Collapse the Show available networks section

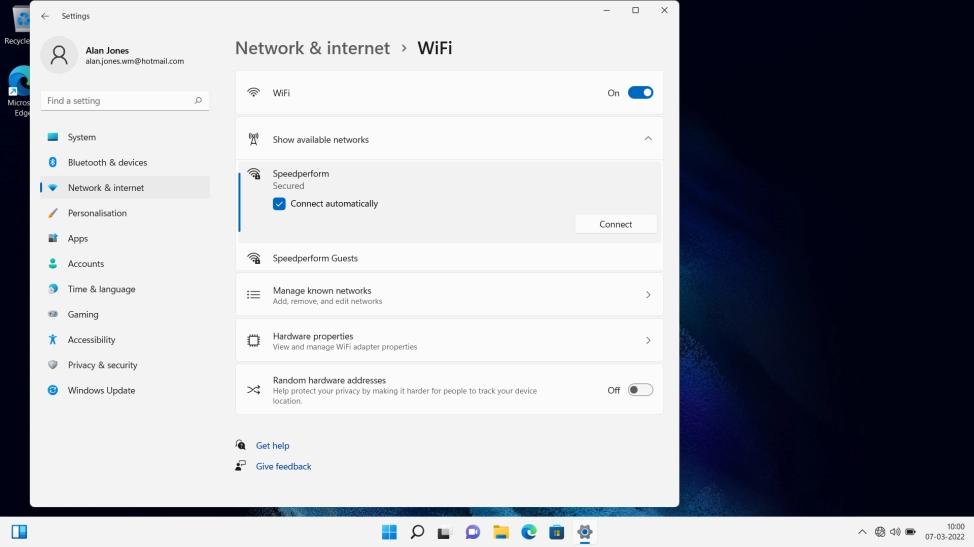(x=648, y=139)
